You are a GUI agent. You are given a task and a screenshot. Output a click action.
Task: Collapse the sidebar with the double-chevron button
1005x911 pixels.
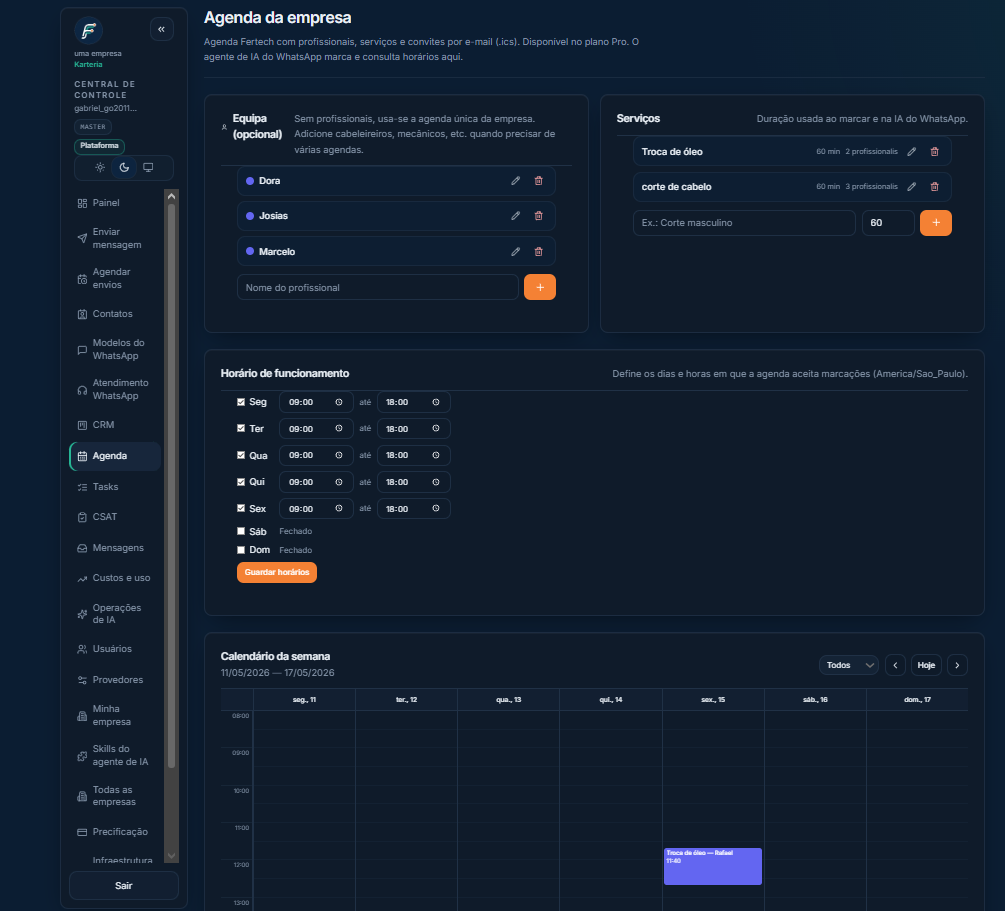pyautogui.click(x=162, y=29)
